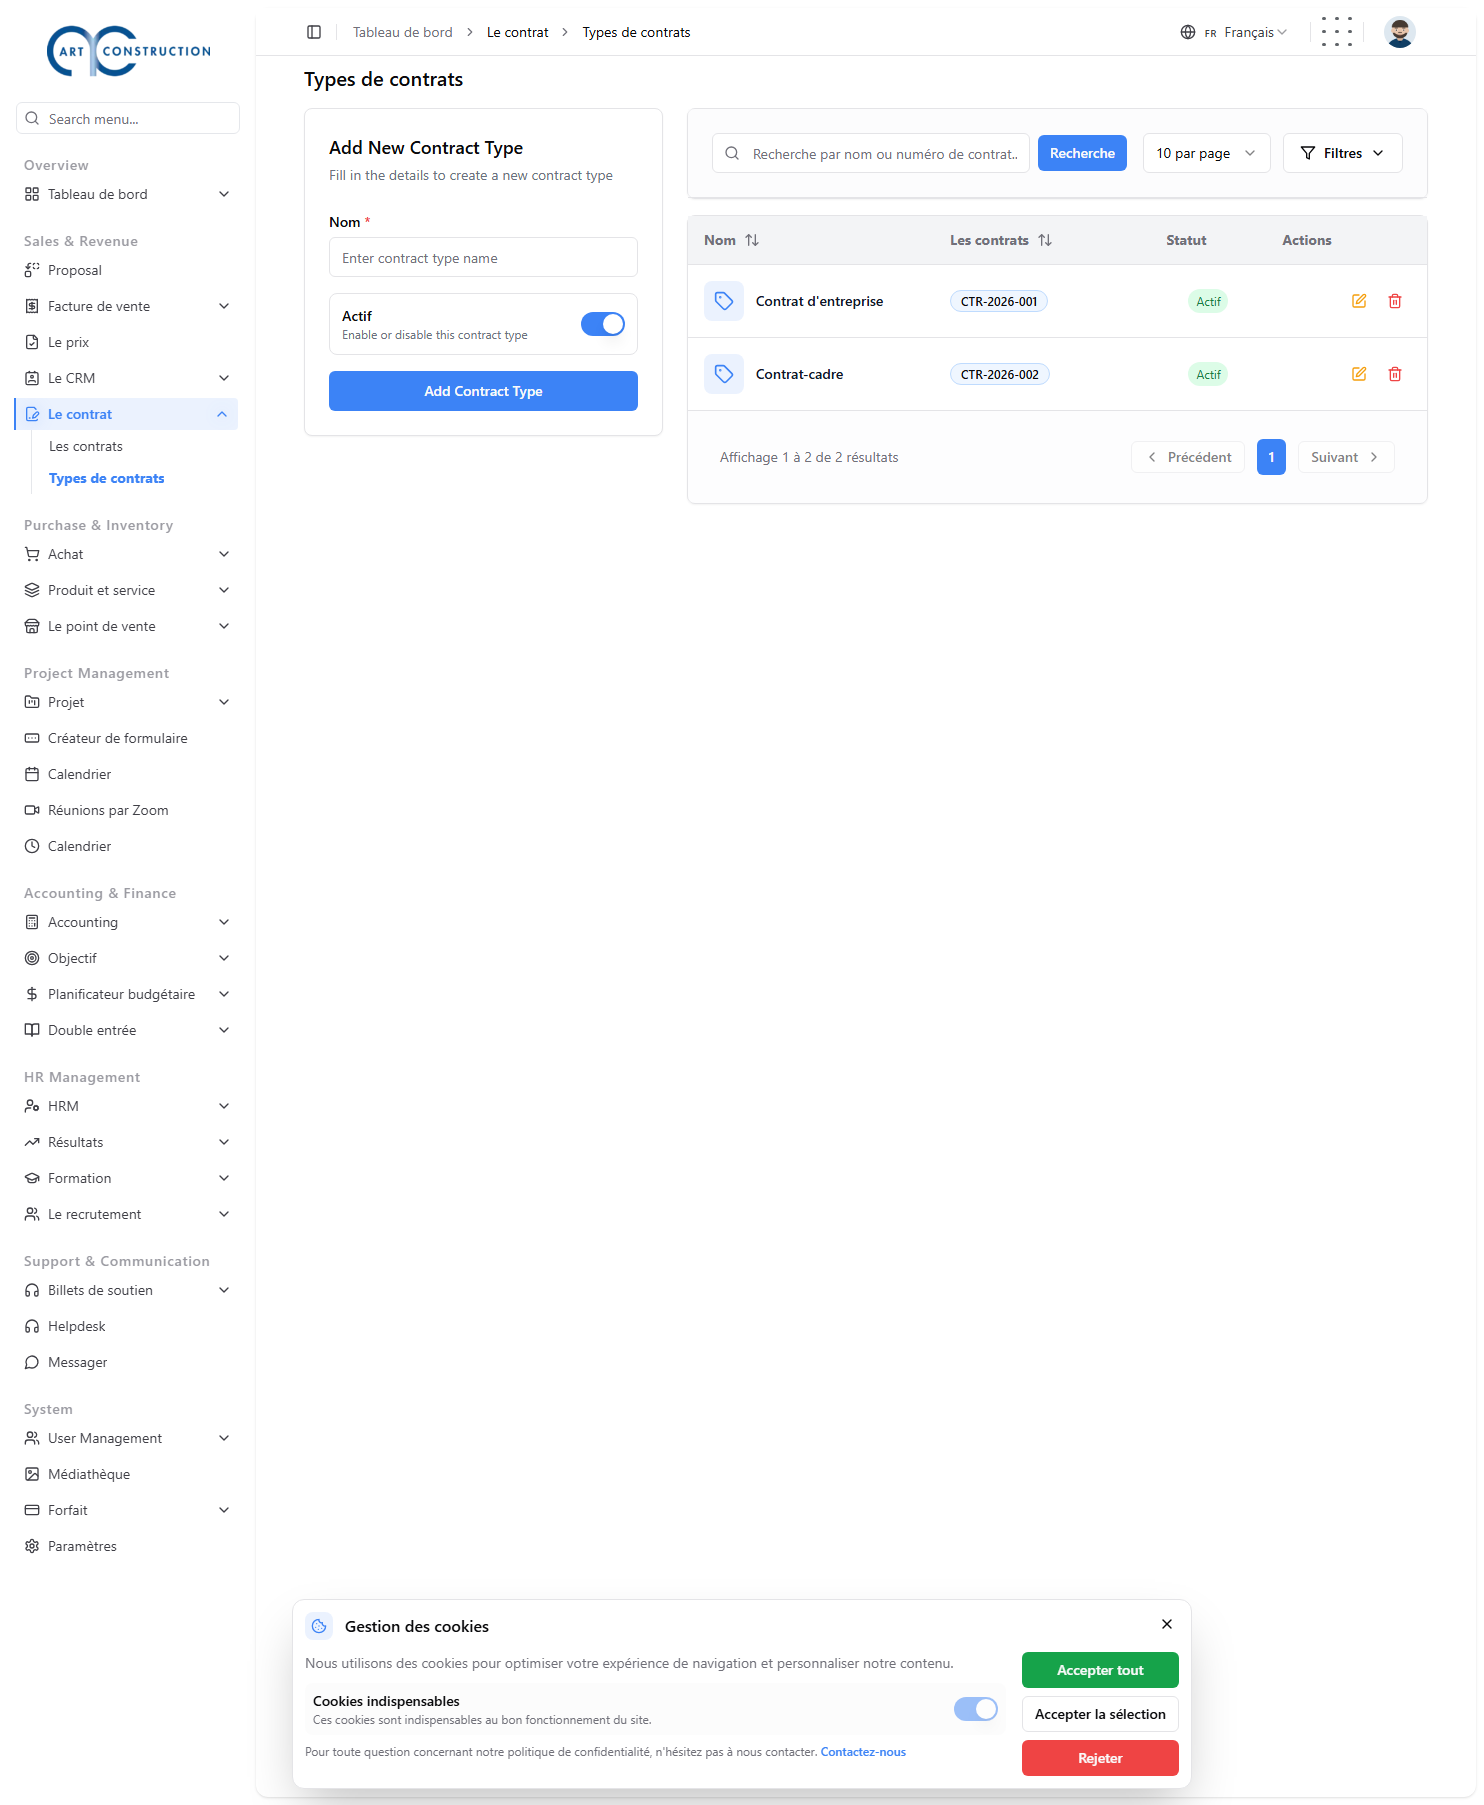
Task: Open Proposal from the sidebar
Action: pos(127,270)
